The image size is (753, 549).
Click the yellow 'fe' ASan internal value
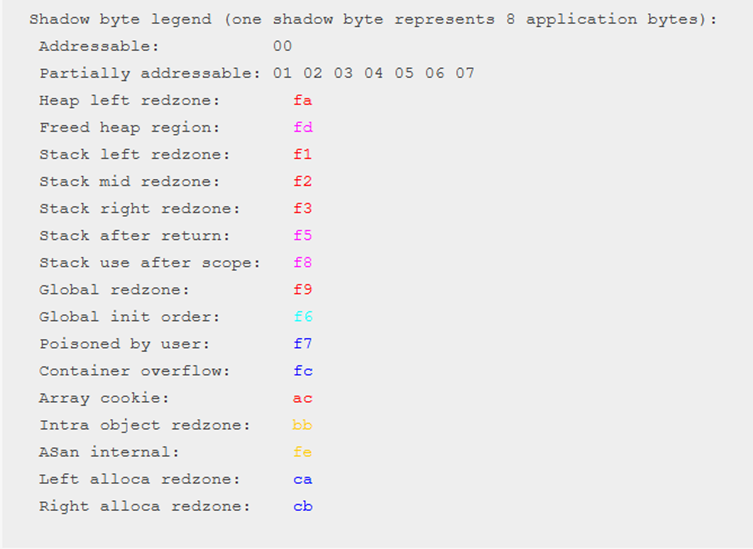click(303, 452)
